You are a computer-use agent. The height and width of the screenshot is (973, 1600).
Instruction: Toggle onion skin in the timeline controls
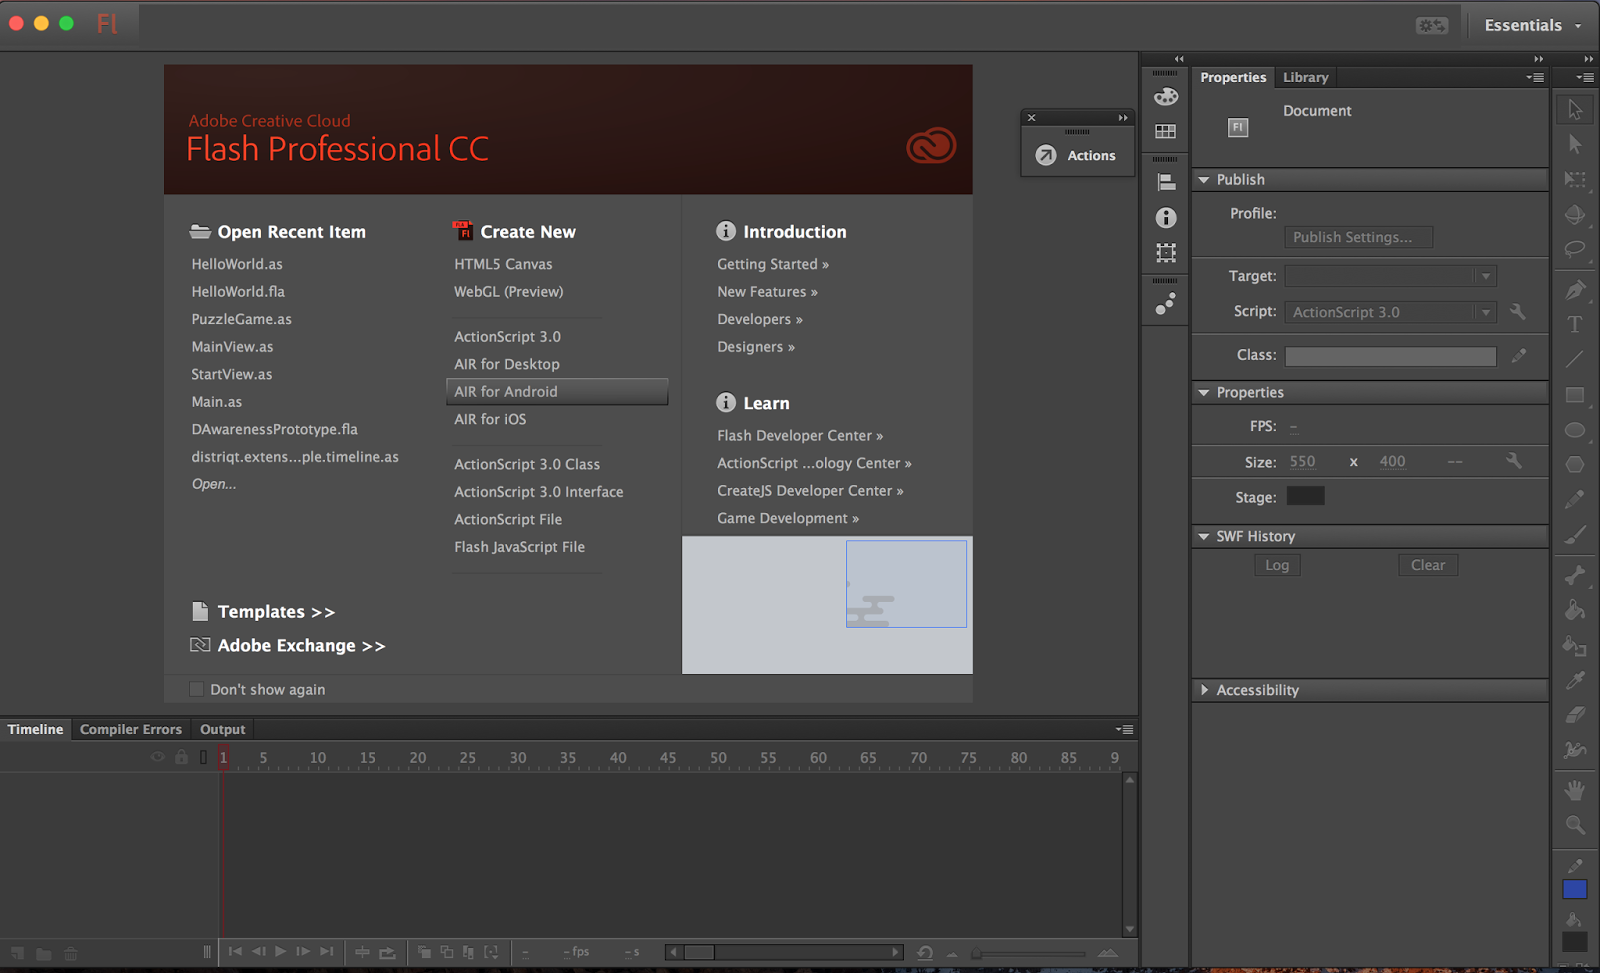point(425,952)
